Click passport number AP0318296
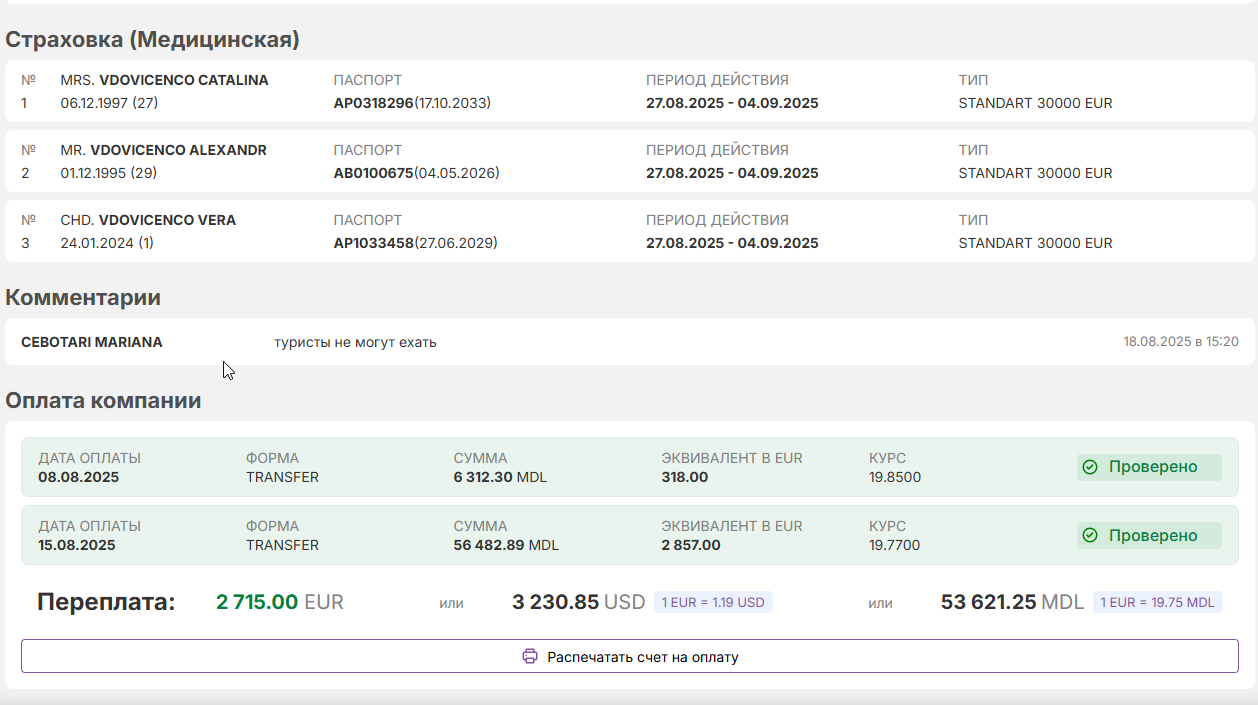1258x705 pixels. pos(373,103)
